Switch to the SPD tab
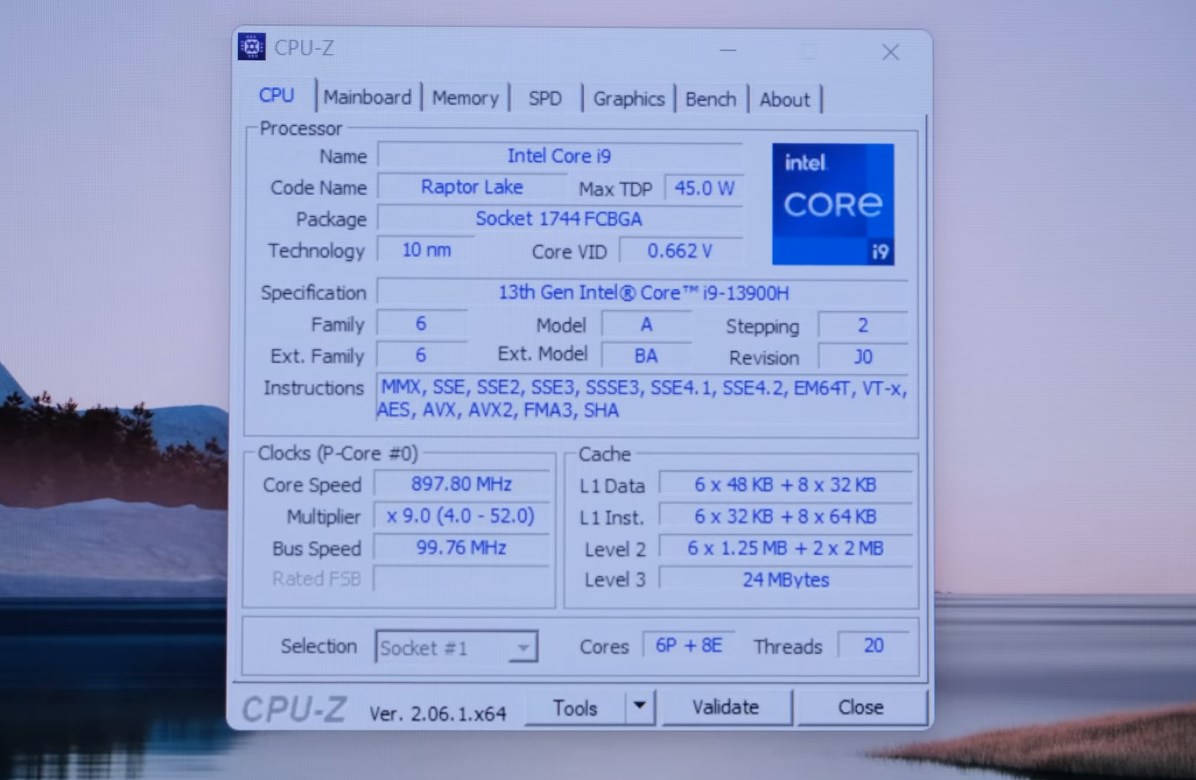The image size is (1196, 780). 545,99
